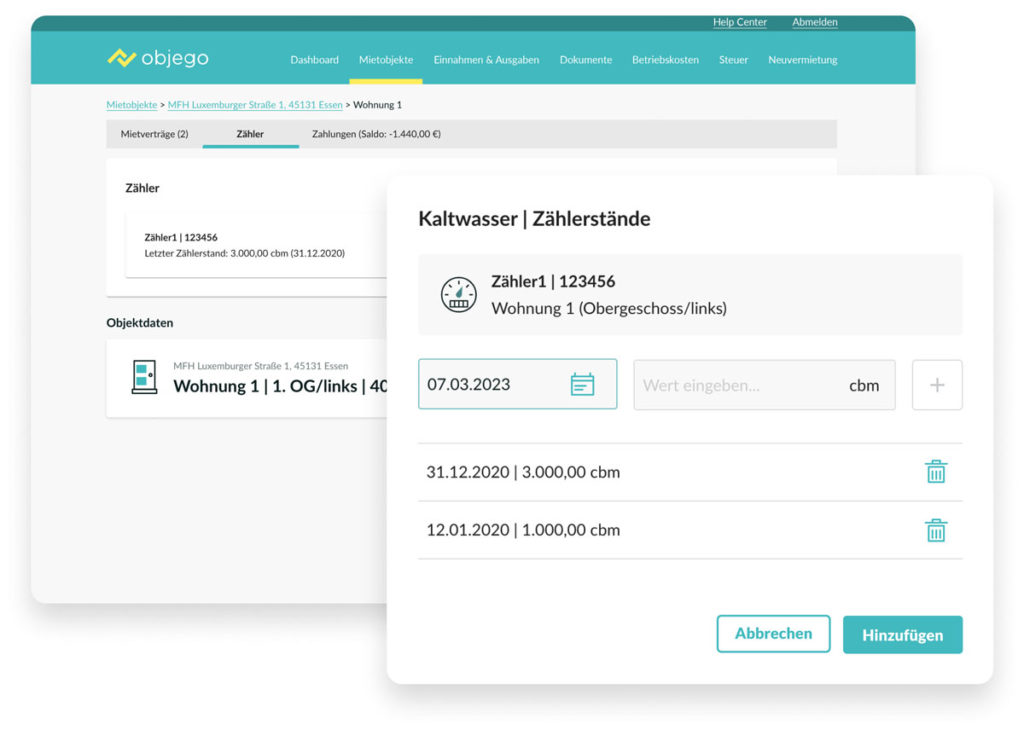The image size is (1024, 730).
Task: Click the Mietobjekte breadcrumb link
Action: point(131,105)
